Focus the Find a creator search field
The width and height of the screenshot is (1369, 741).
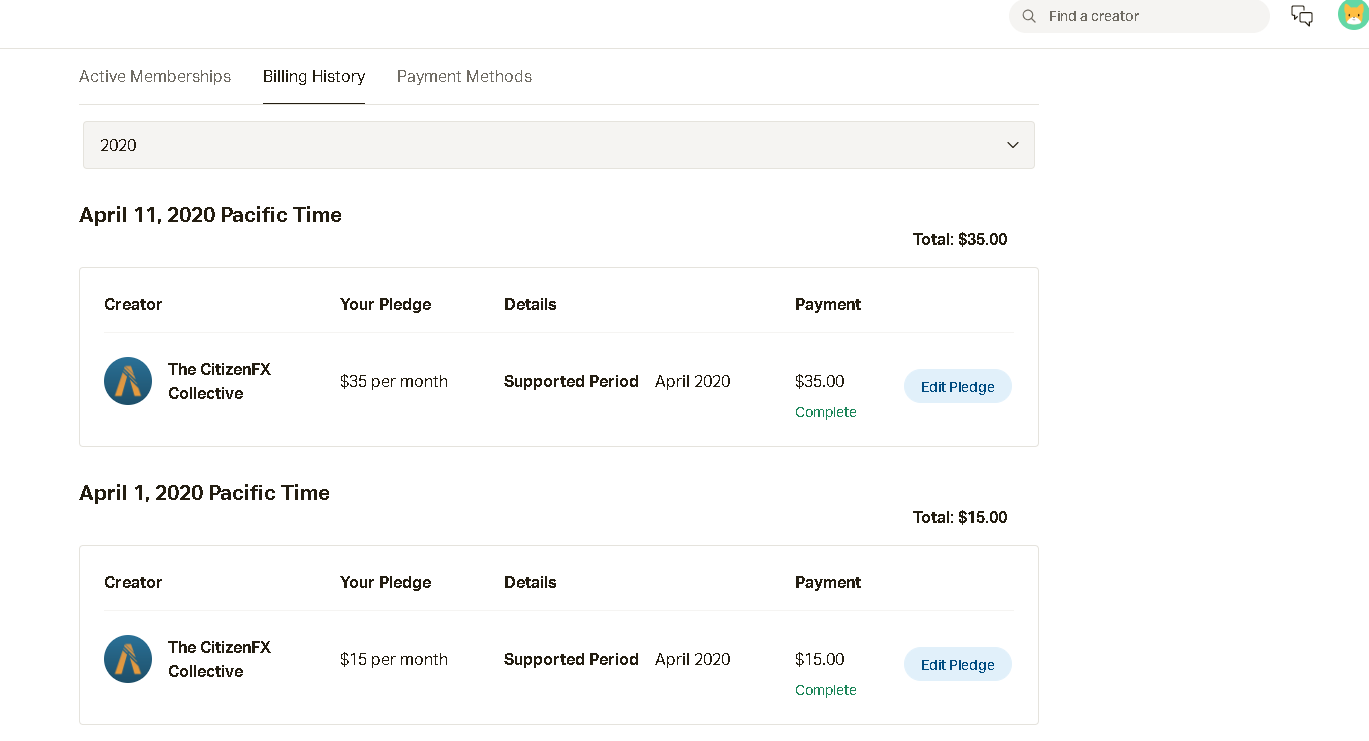tap(1150, 16)
